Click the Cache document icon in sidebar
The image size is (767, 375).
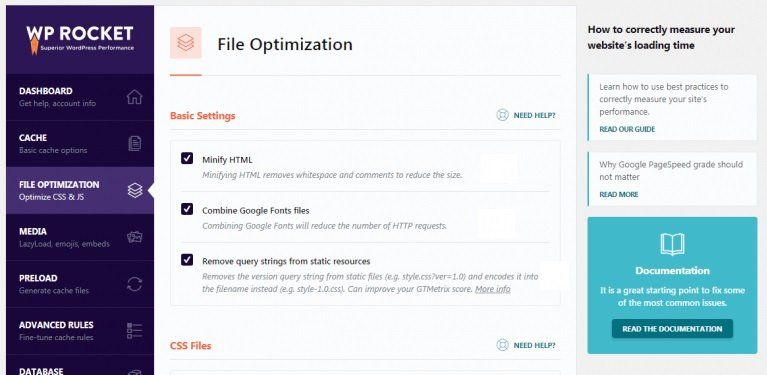pyautogui.click(x=135, y=143)
